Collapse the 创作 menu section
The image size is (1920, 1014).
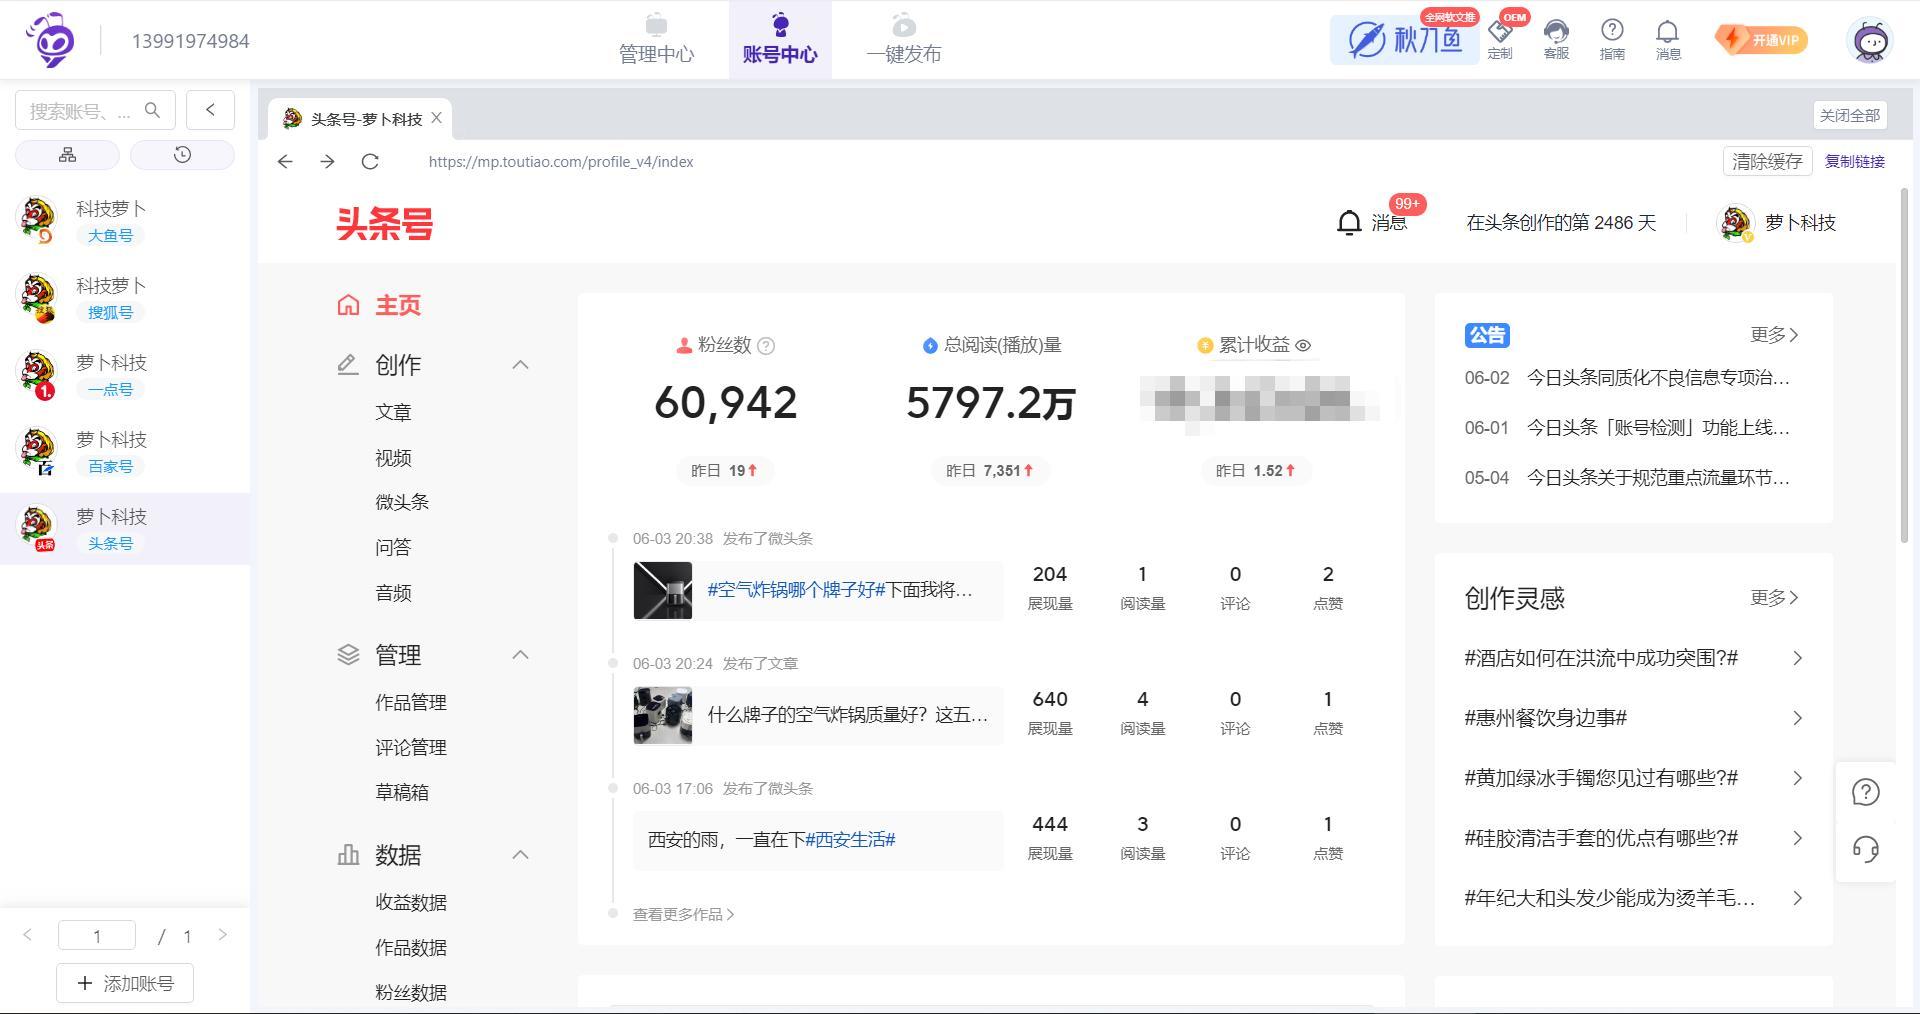click(520, 365)
